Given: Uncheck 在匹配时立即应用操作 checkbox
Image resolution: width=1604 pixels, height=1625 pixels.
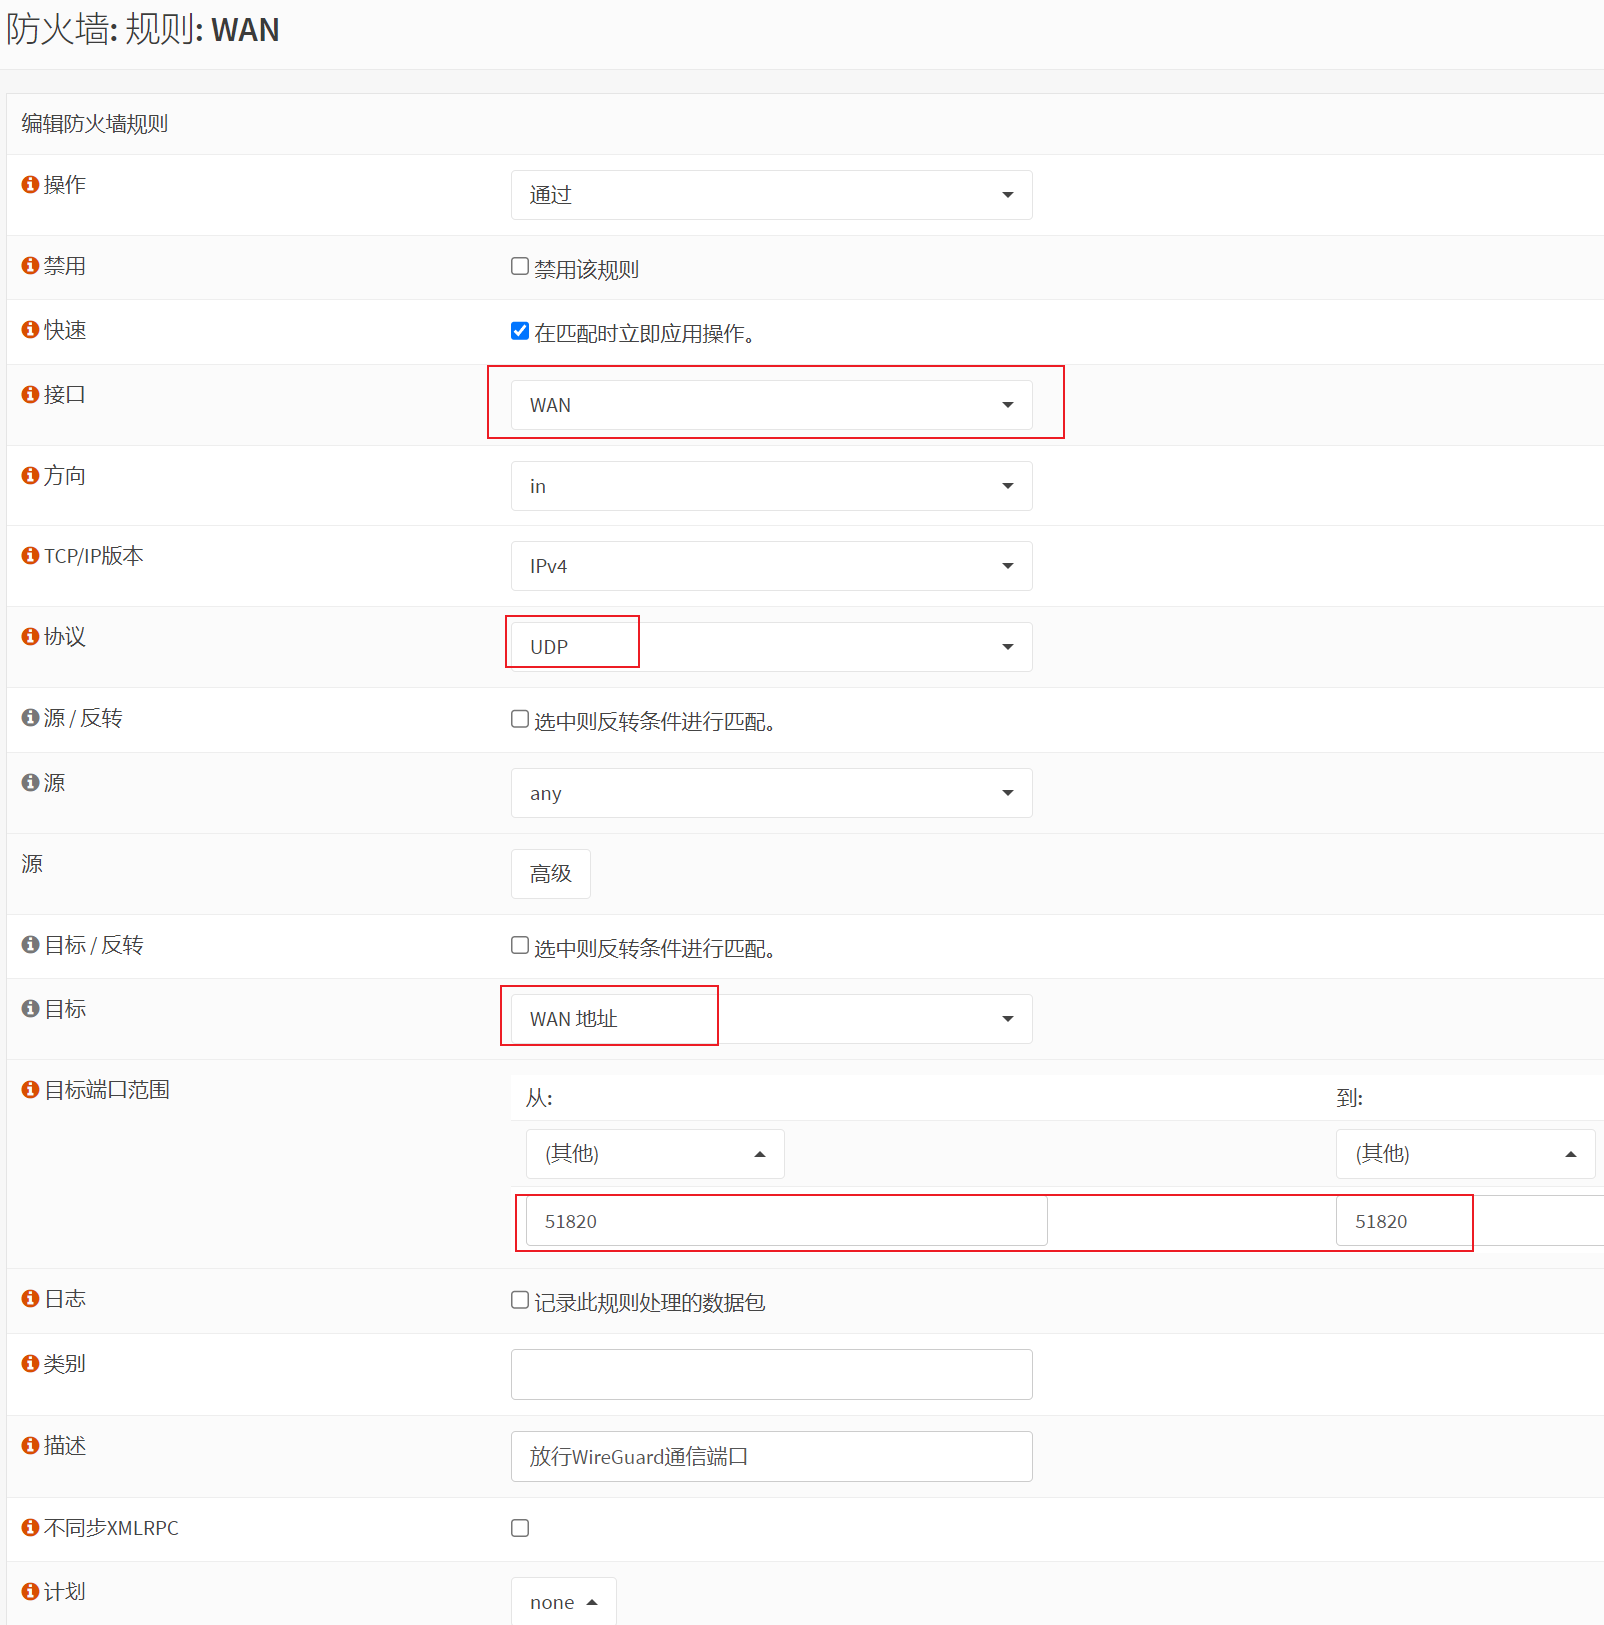Looking at the screenshot, I should coord(520,331).
